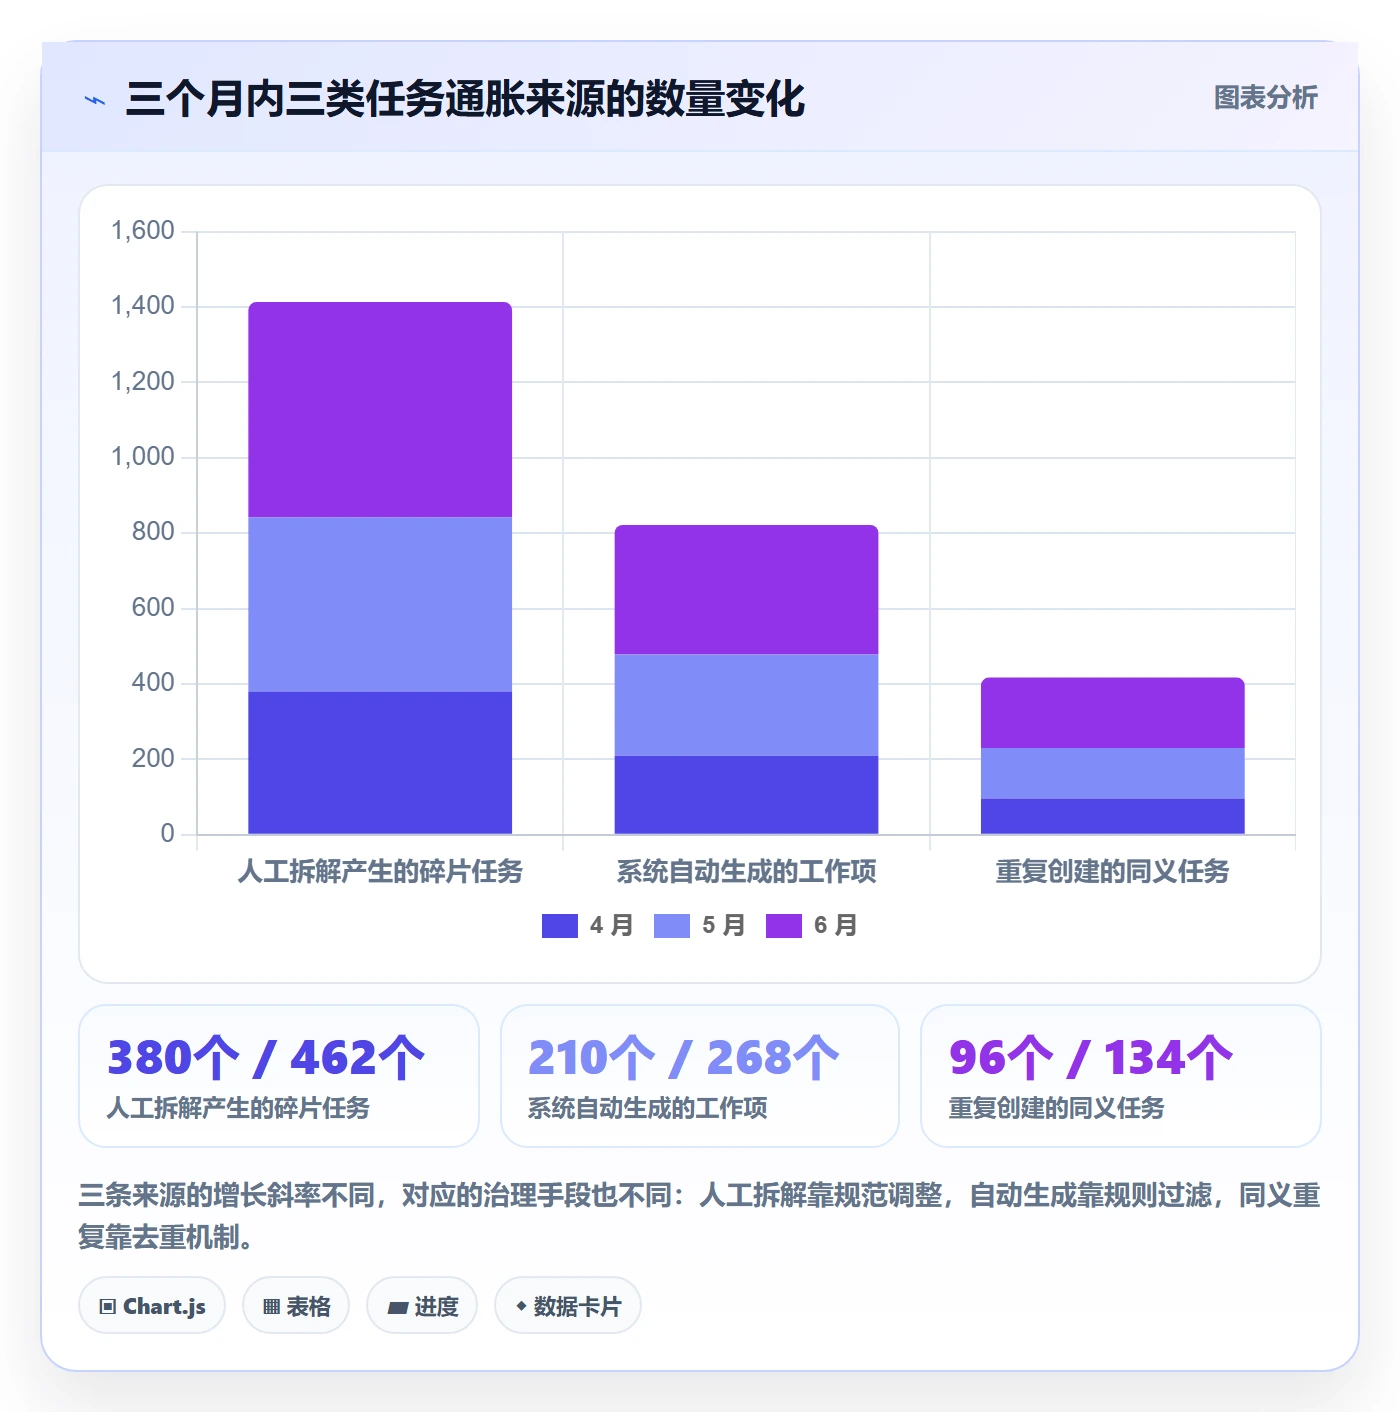Select the 380个 / 462个 data card

click(x=279, y=1076)
